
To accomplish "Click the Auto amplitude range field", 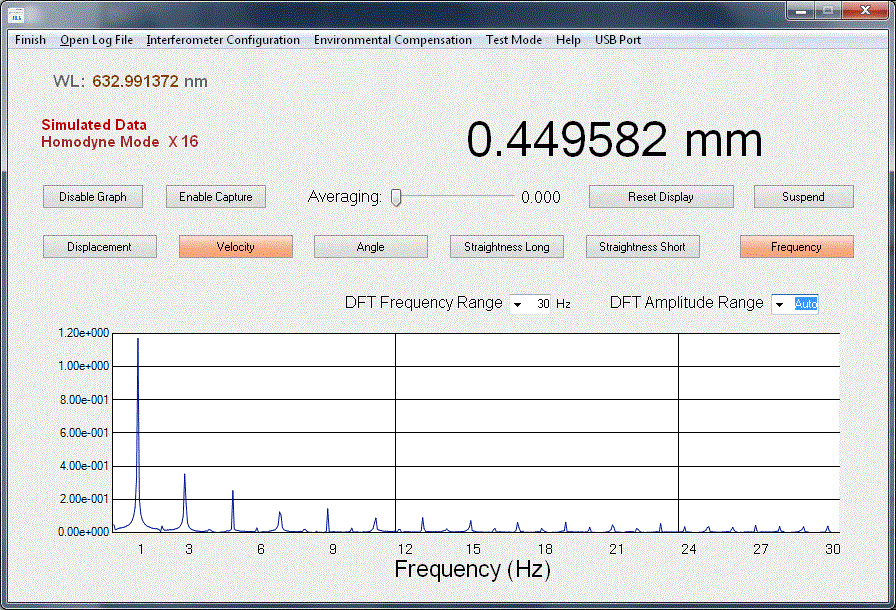I will click(x=806, y=304).
